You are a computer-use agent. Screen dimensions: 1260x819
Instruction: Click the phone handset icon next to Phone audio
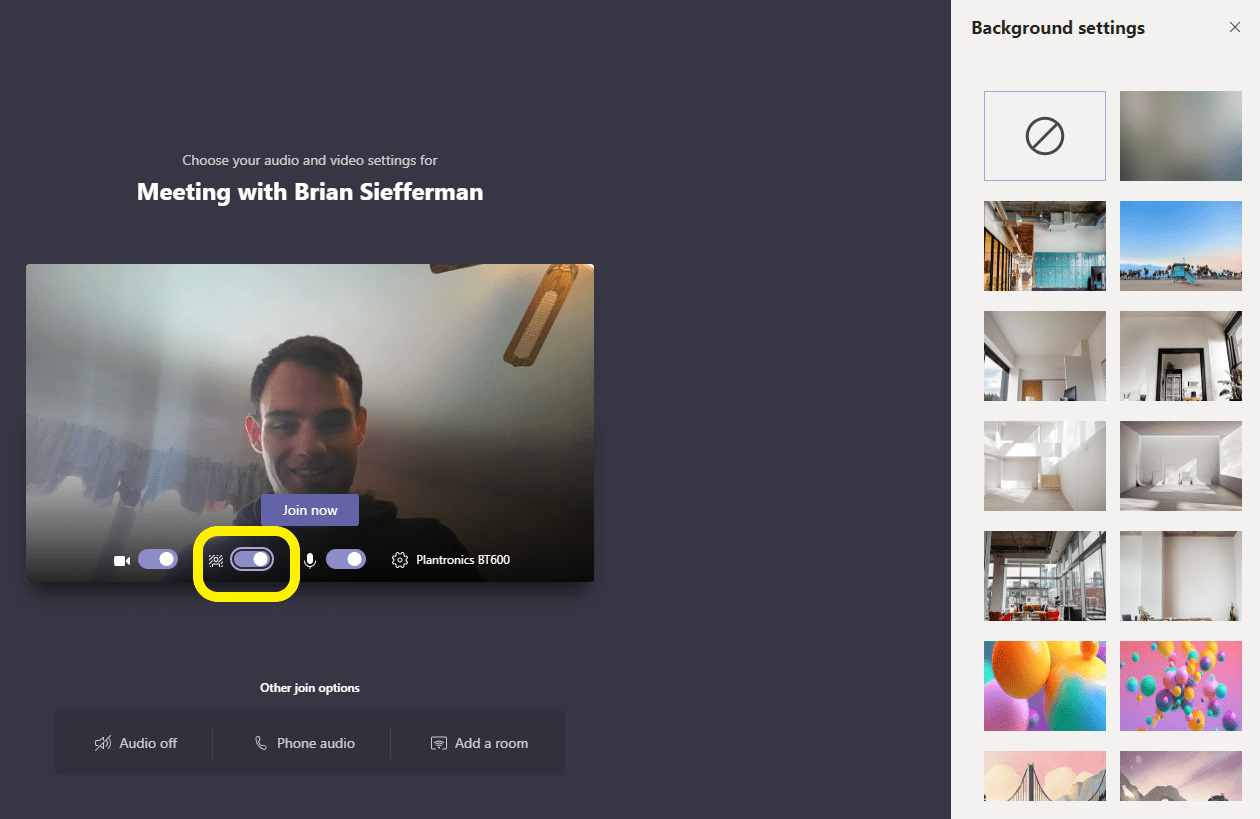(260, 743)
